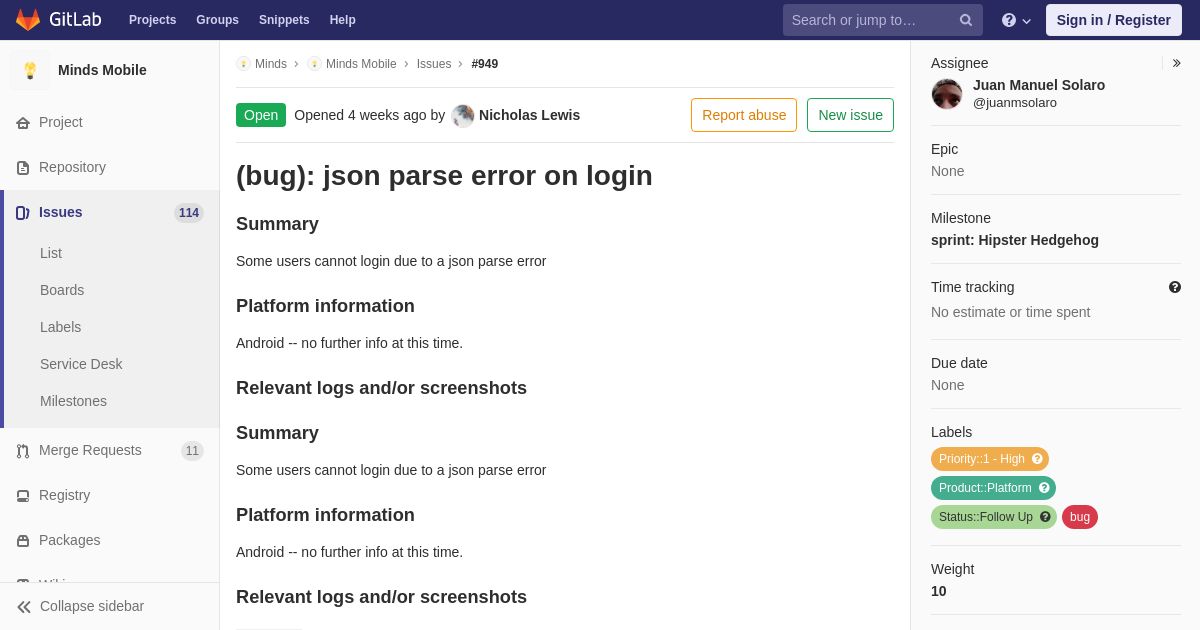Open the Service Desk sidebar item
This screenshot has height=630, width=1200.
point(81,364)
